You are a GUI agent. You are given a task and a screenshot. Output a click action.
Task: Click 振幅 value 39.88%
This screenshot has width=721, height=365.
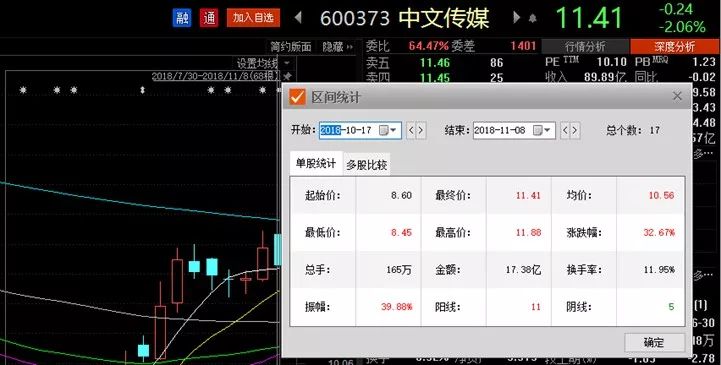396,307
